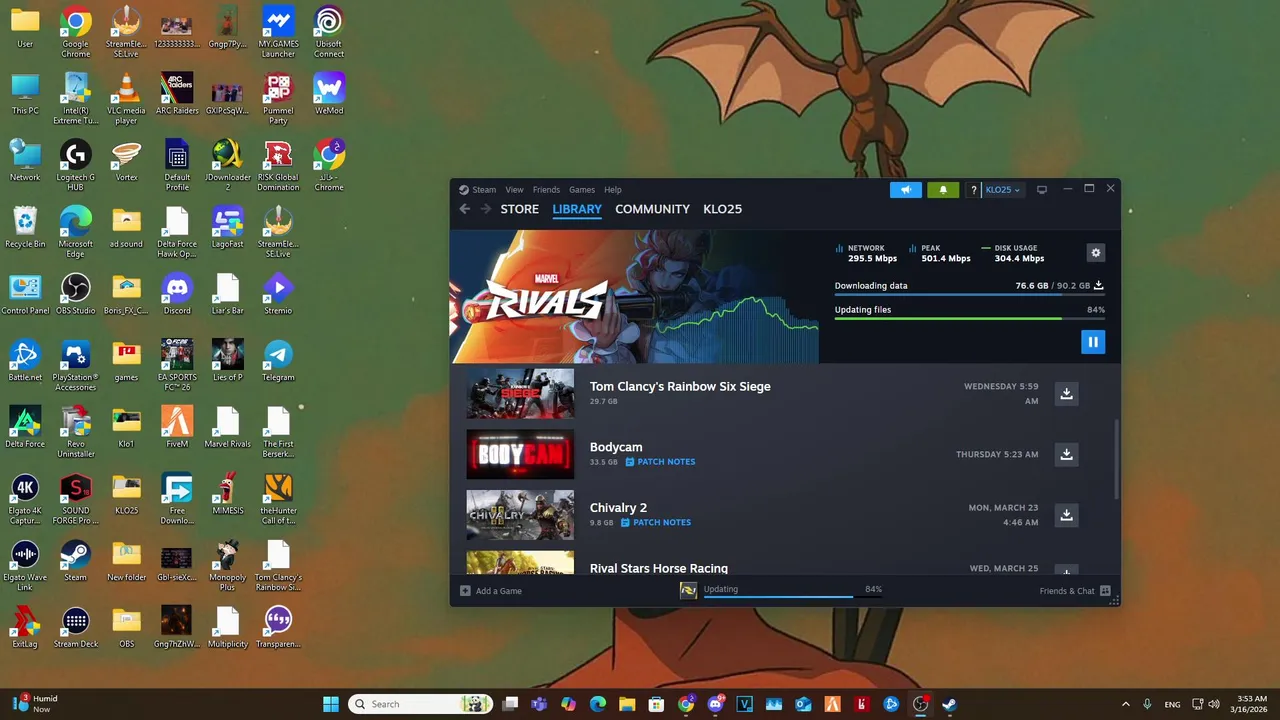Select Vortex desktop shortcut
Viewport: 1280px width, 720px height.
[126, 161]
